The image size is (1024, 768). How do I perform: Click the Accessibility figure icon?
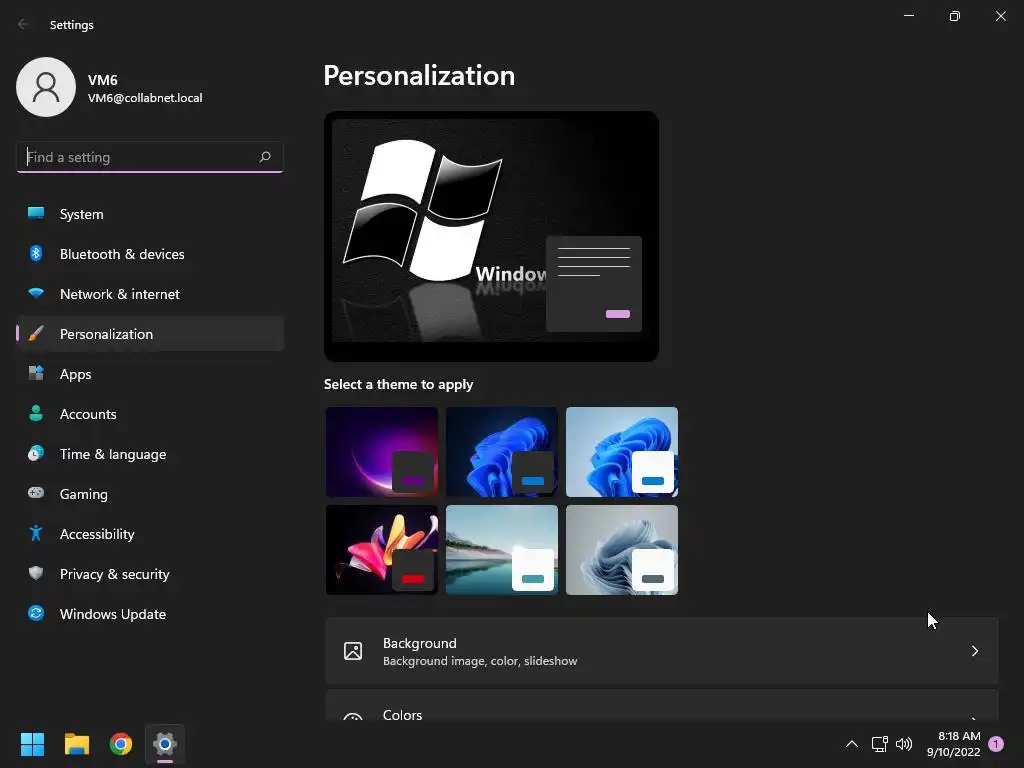(36, 534)
